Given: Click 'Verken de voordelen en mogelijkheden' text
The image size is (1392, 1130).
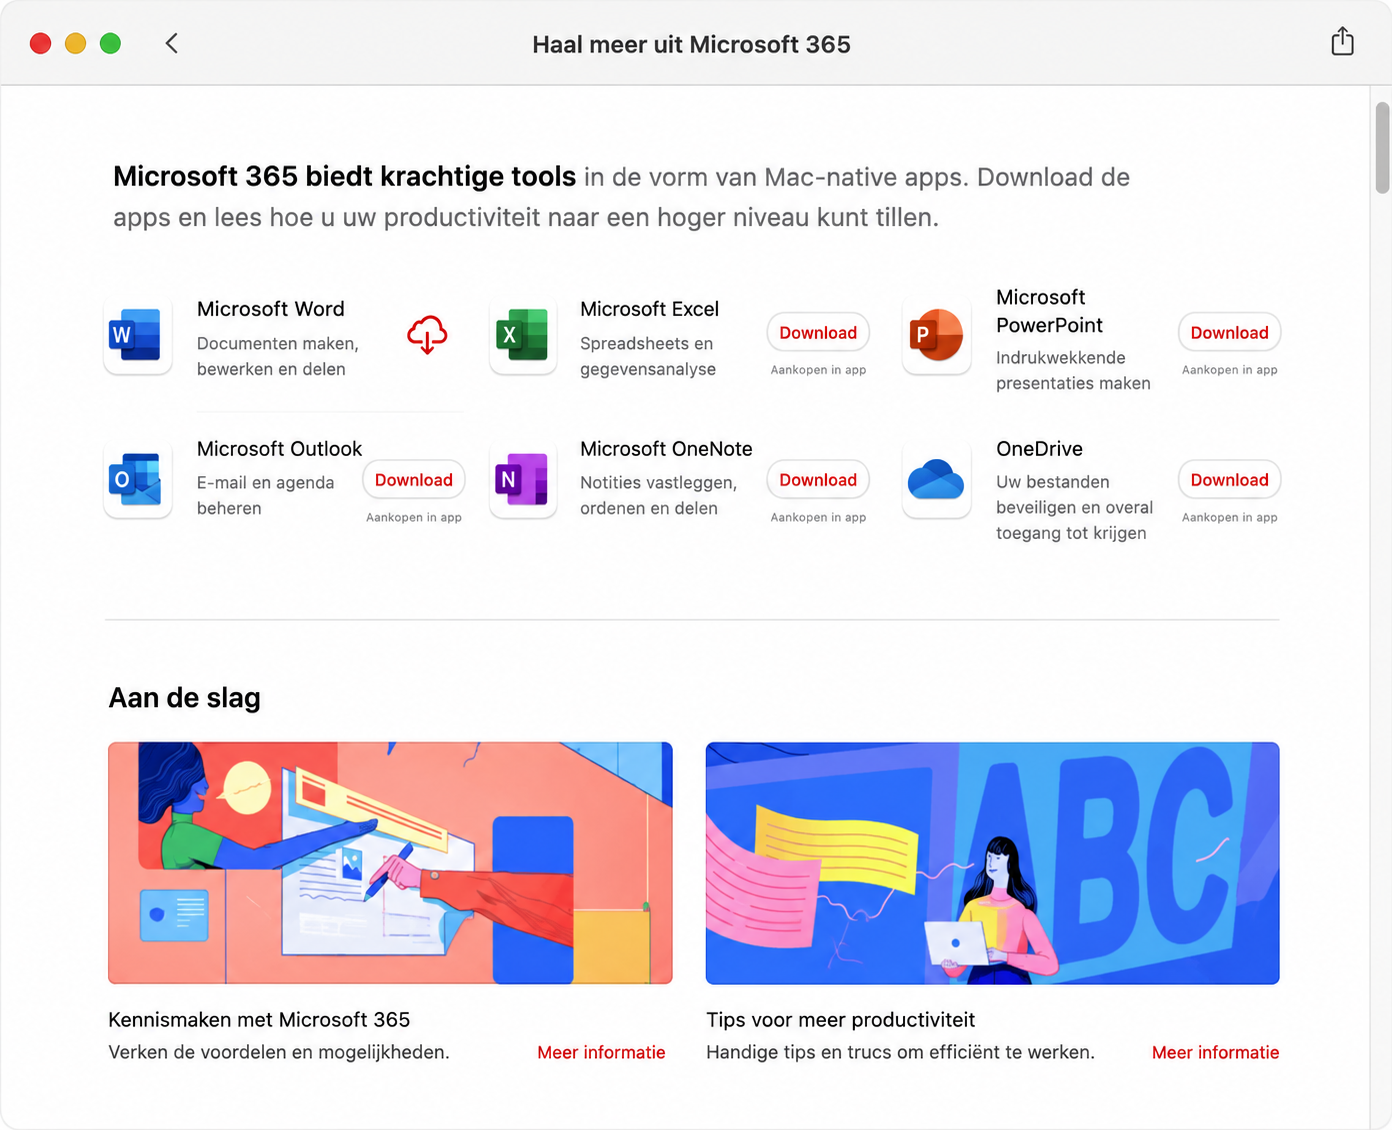Looking at the screenshot, I should (279, 1052).
